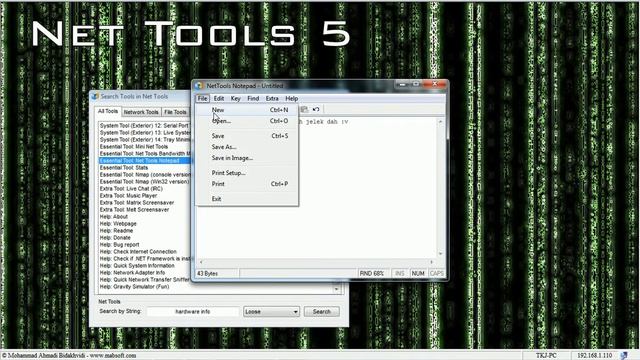Viewport: 640px width, 360px height.
Task: Click the undo icon in Notepad toolbar
Action: click(316, 109)
